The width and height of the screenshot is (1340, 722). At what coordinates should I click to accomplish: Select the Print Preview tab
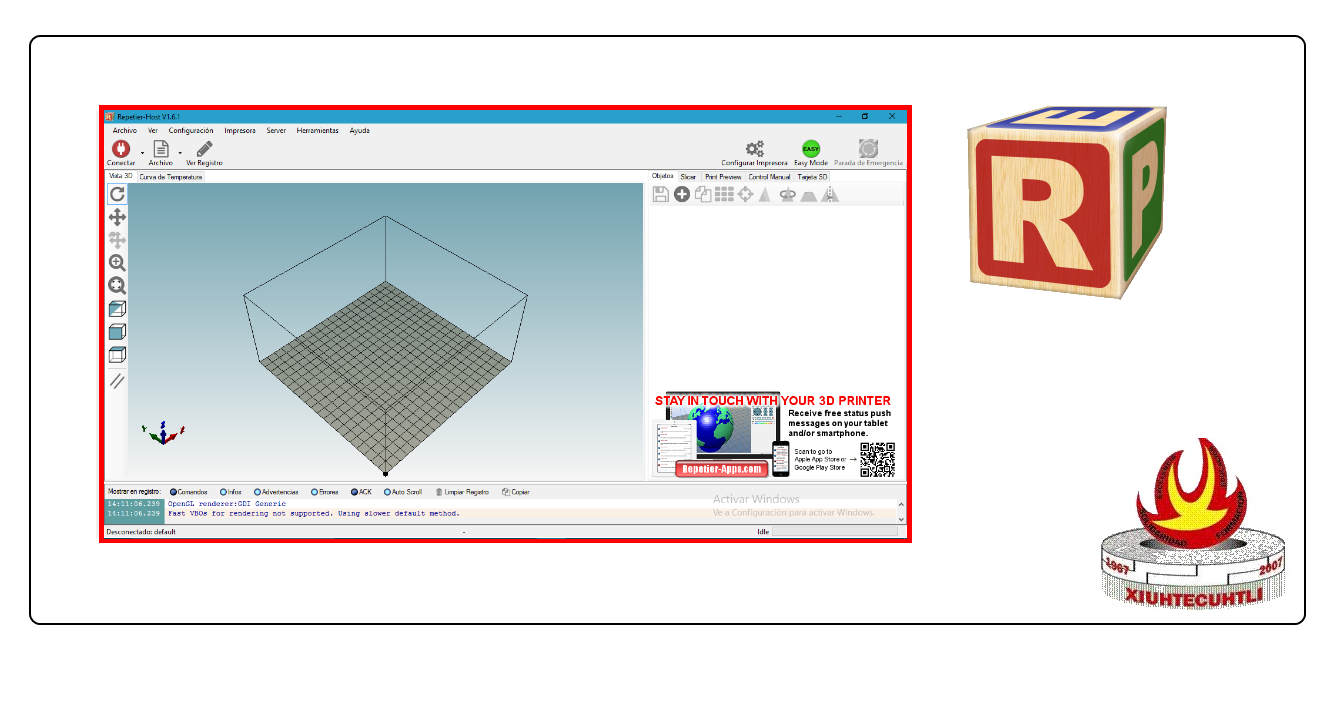point(723,177)
